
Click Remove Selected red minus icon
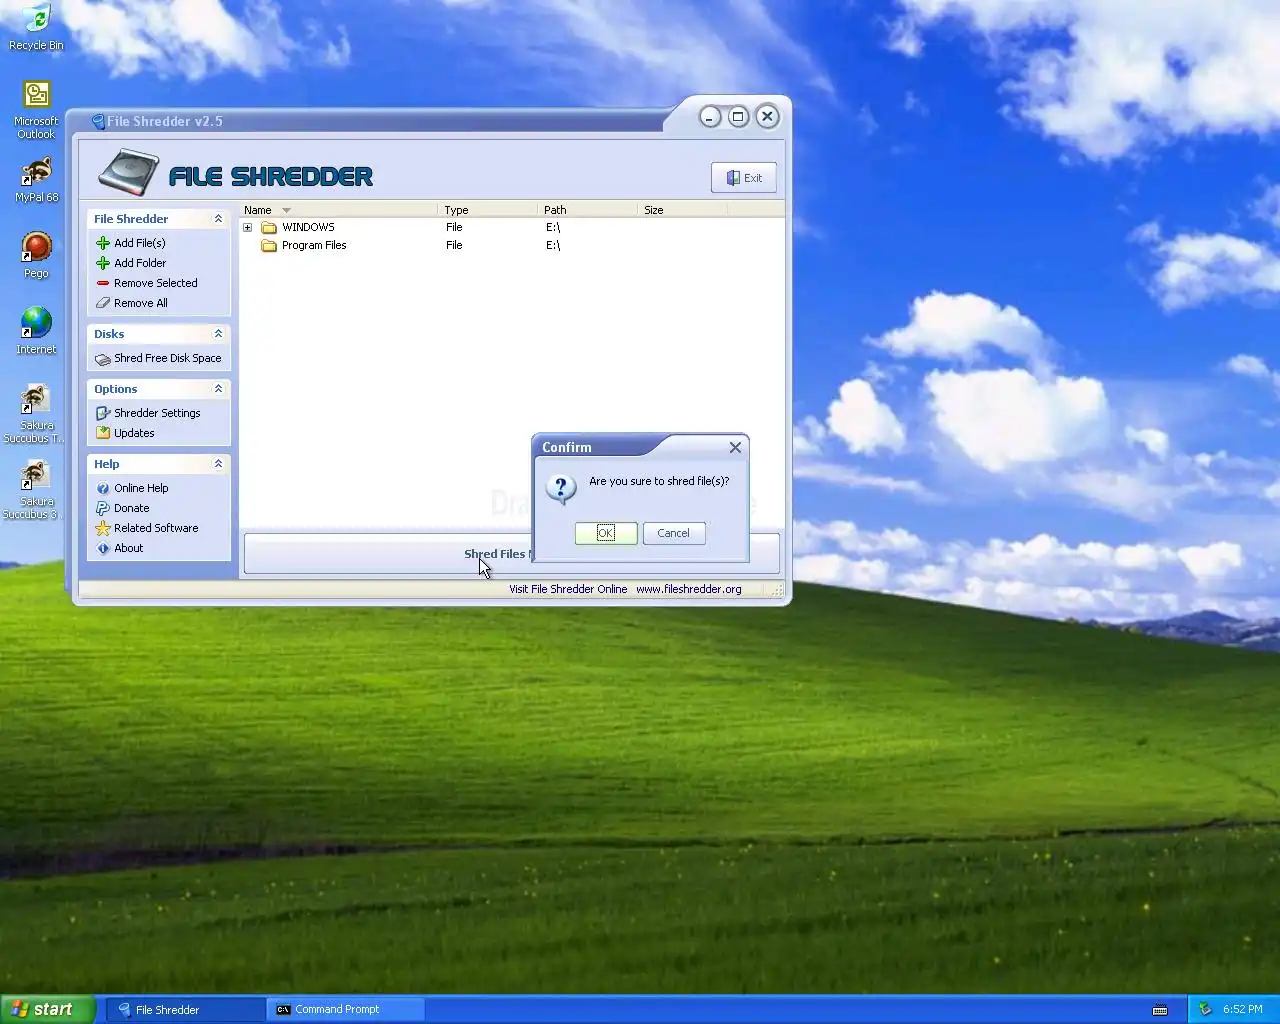(x=103, y=283)
